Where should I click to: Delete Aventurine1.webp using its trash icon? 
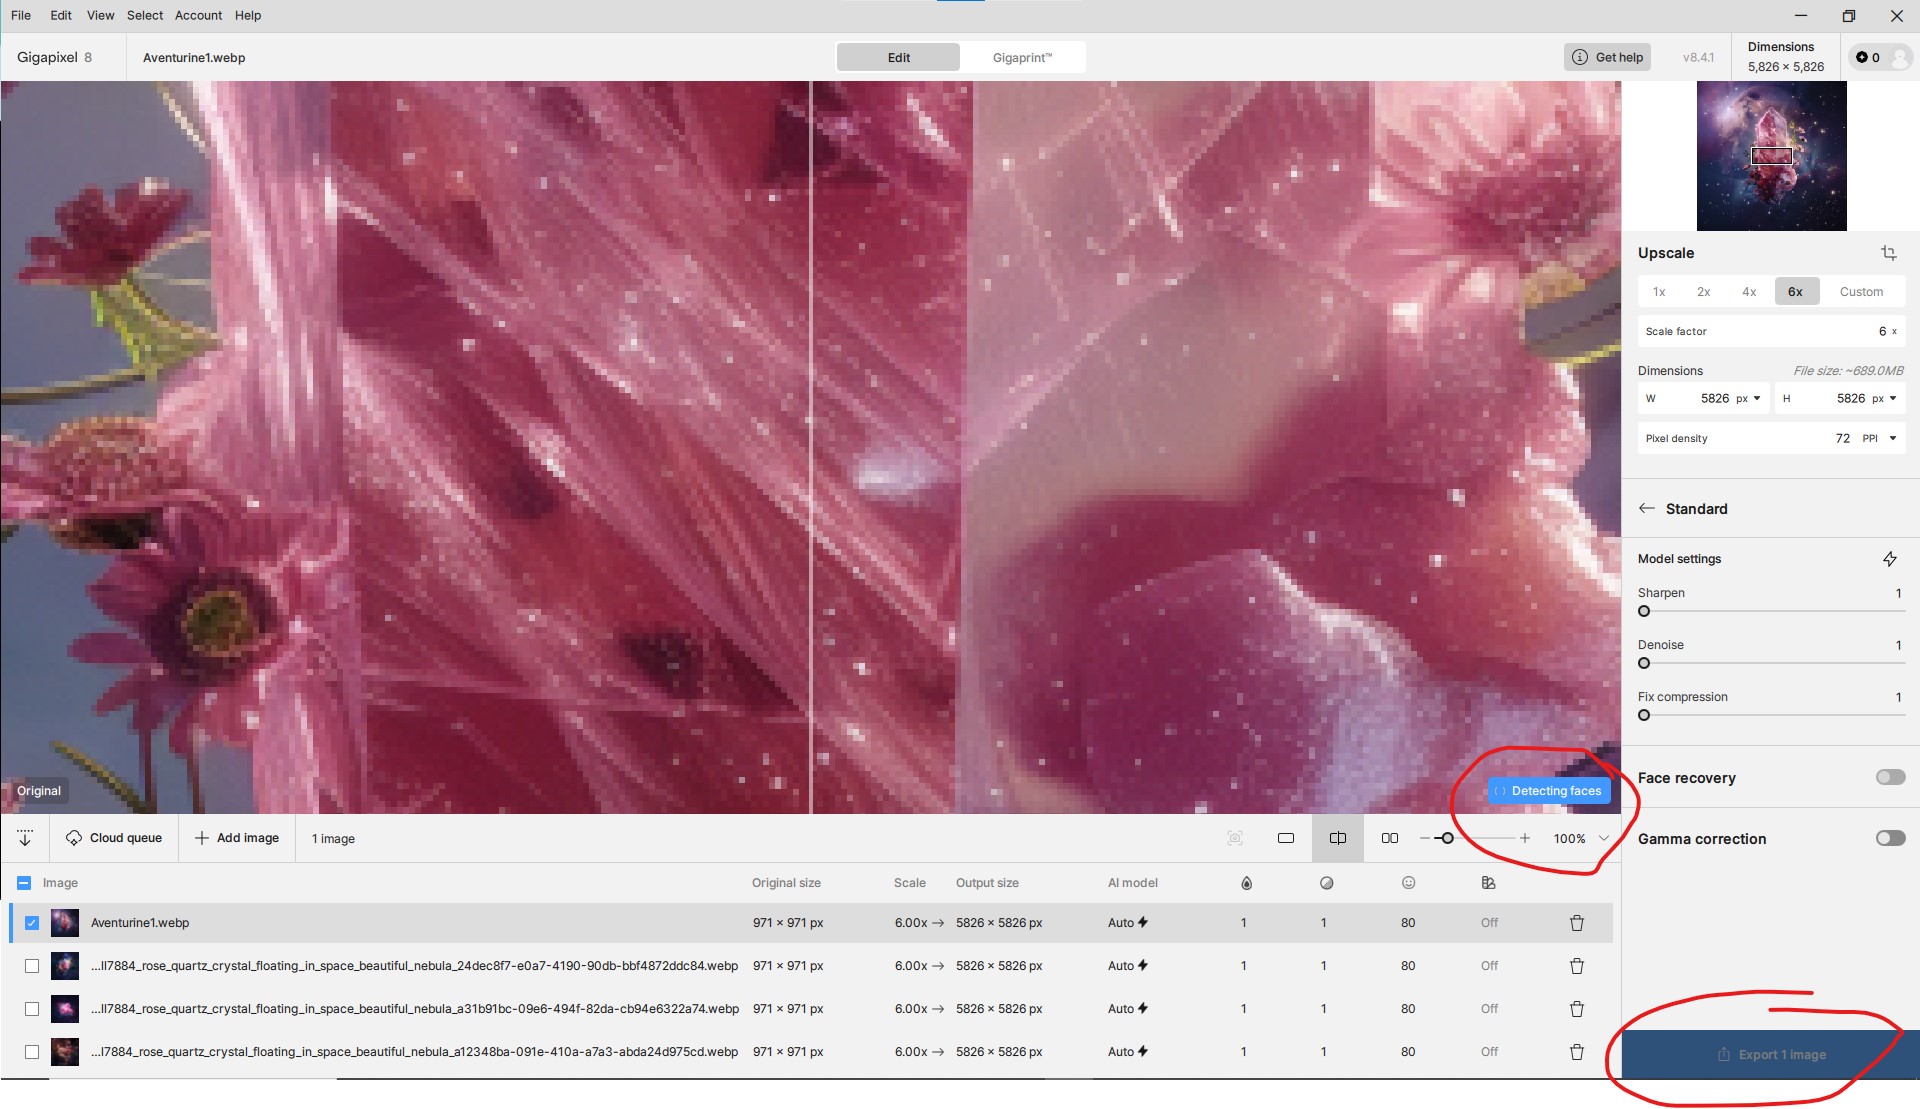click(1576, 923)
